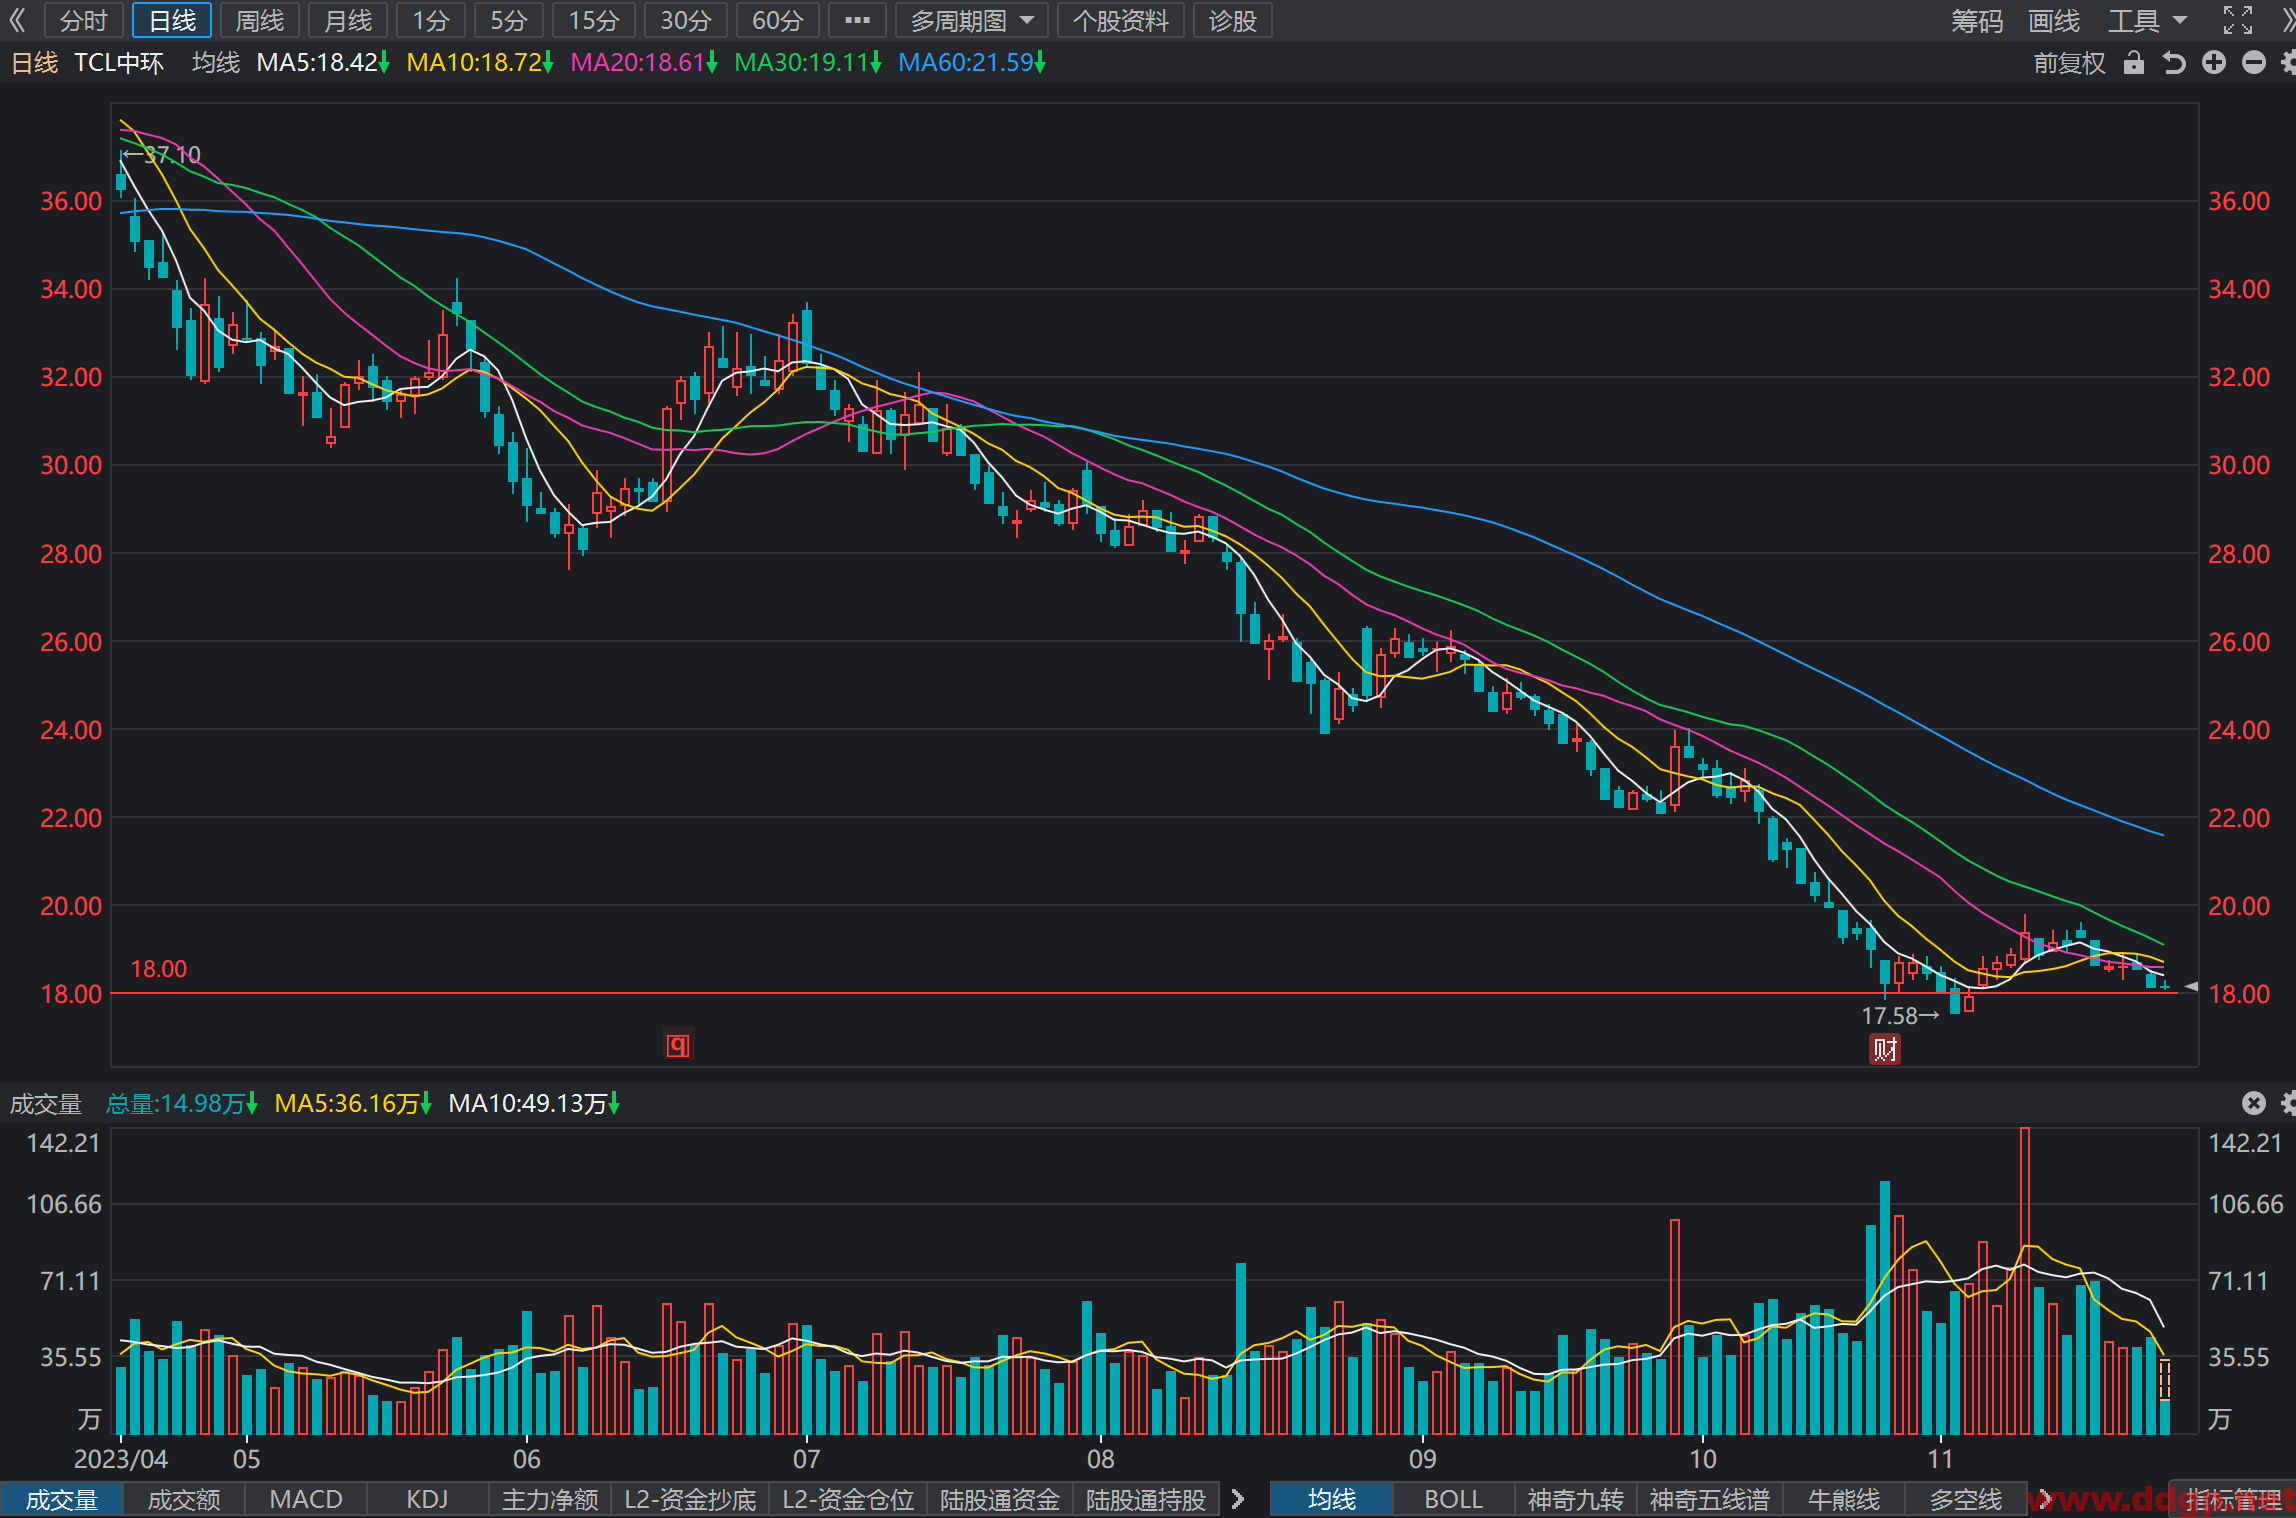Show more sub-indicators with chevron arrow

tap(1238, 1499)
